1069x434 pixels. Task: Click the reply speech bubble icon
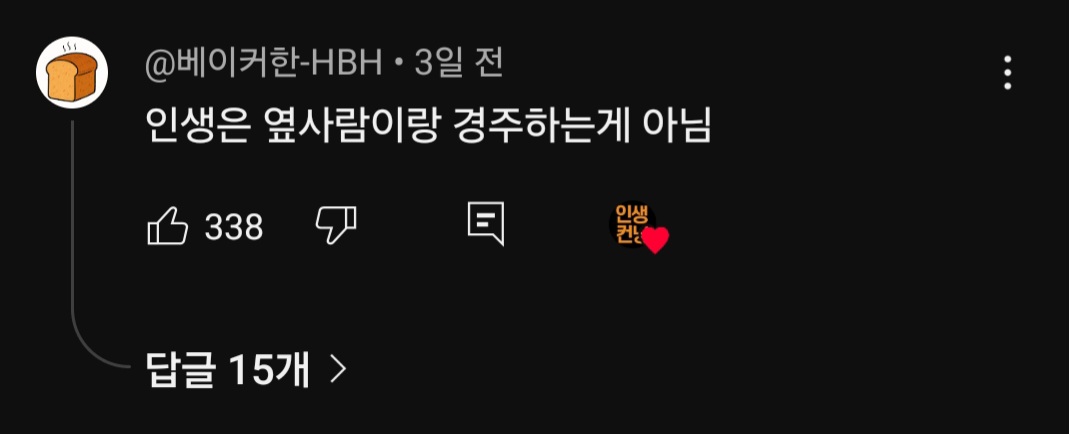486,224
